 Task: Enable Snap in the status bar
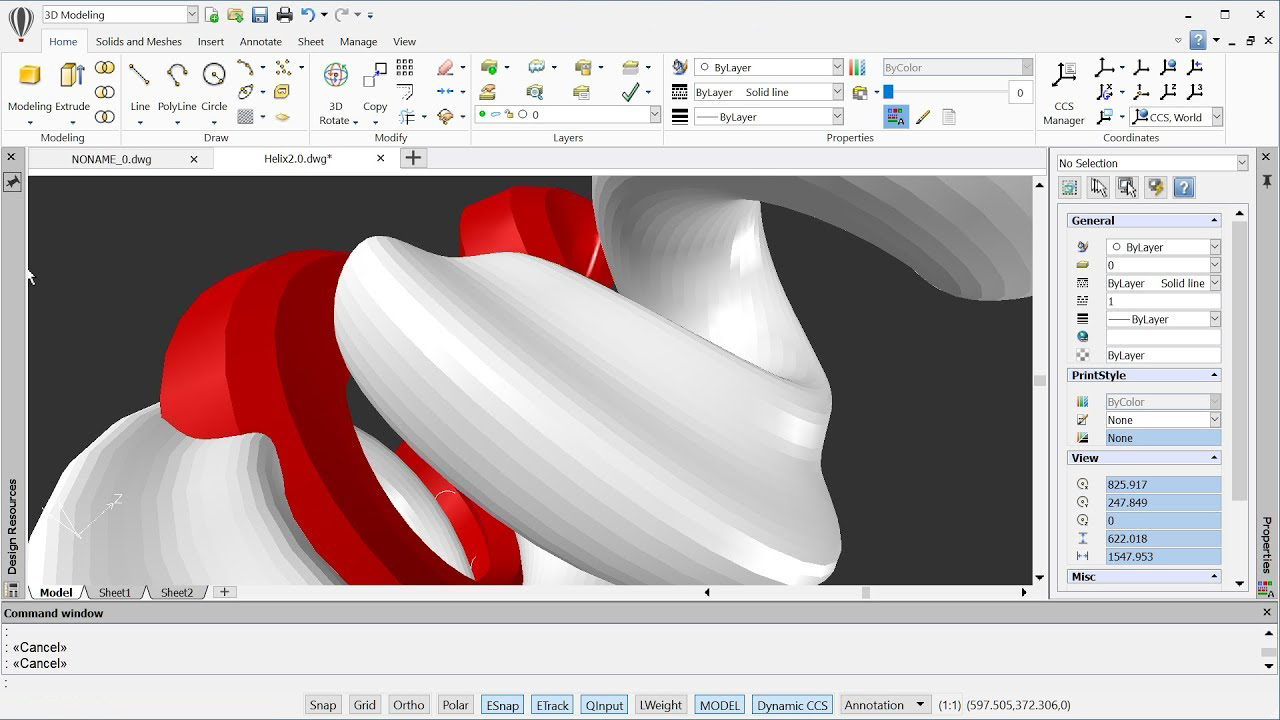pyautogui.click(x=322, y=704)
